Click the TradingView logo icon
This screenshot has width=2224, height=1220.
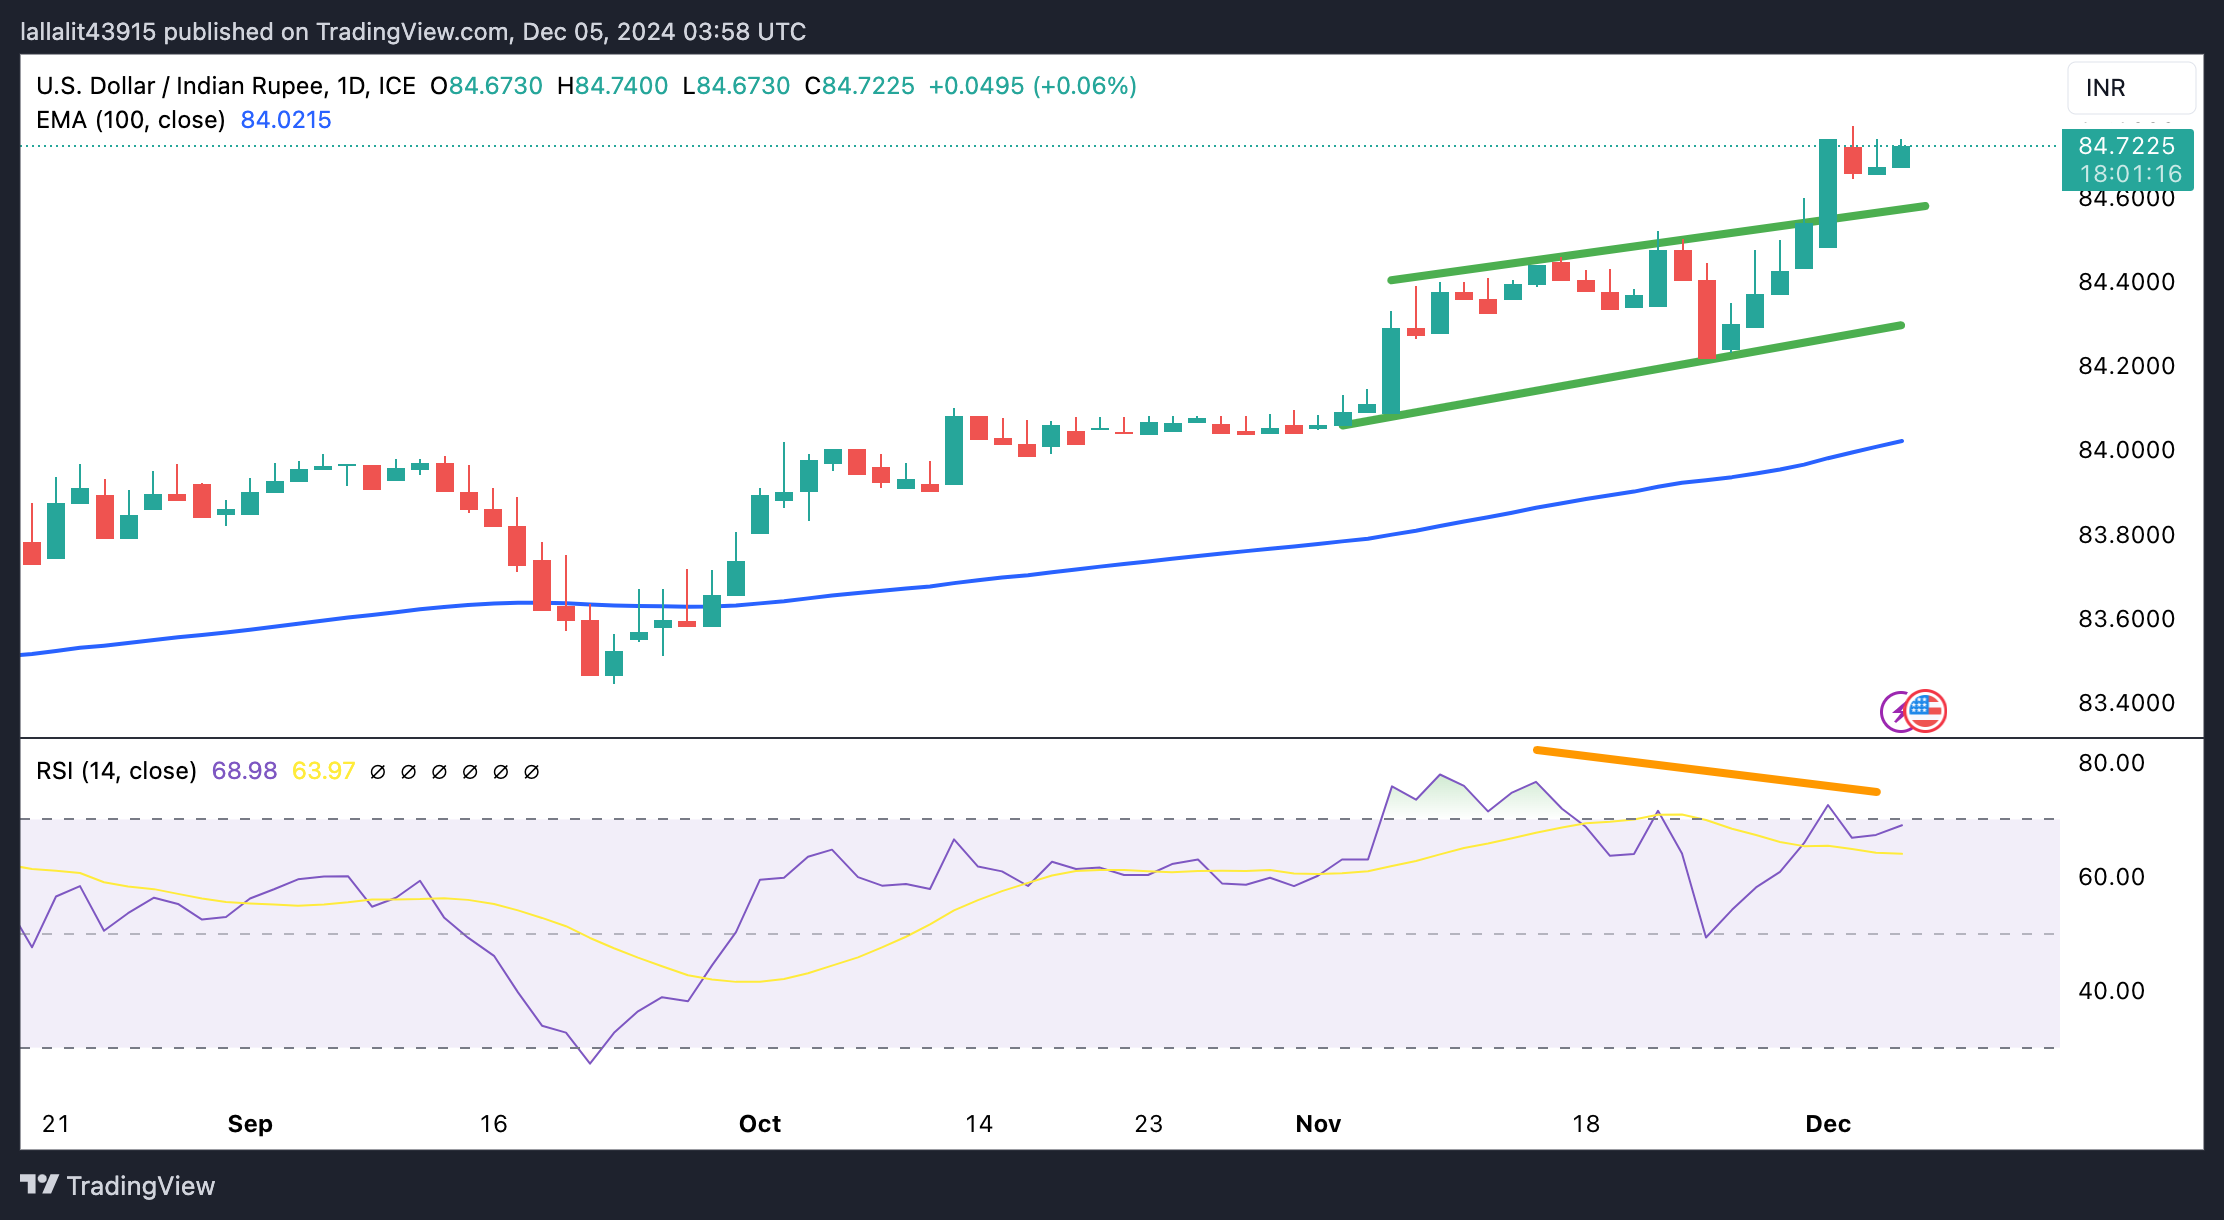[40, 1185]
